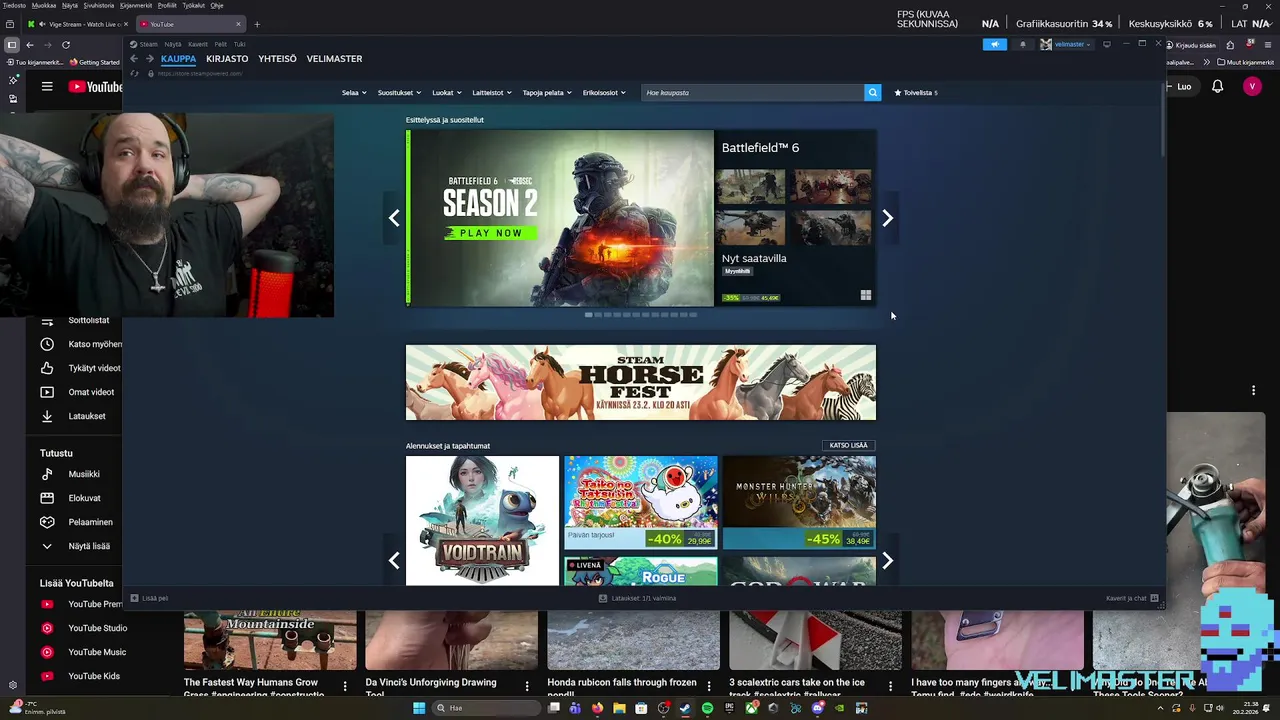Expand the Tapoja pelata dropdown
This screenshot has height=720, width=1280.
click(x=546, y=92)
